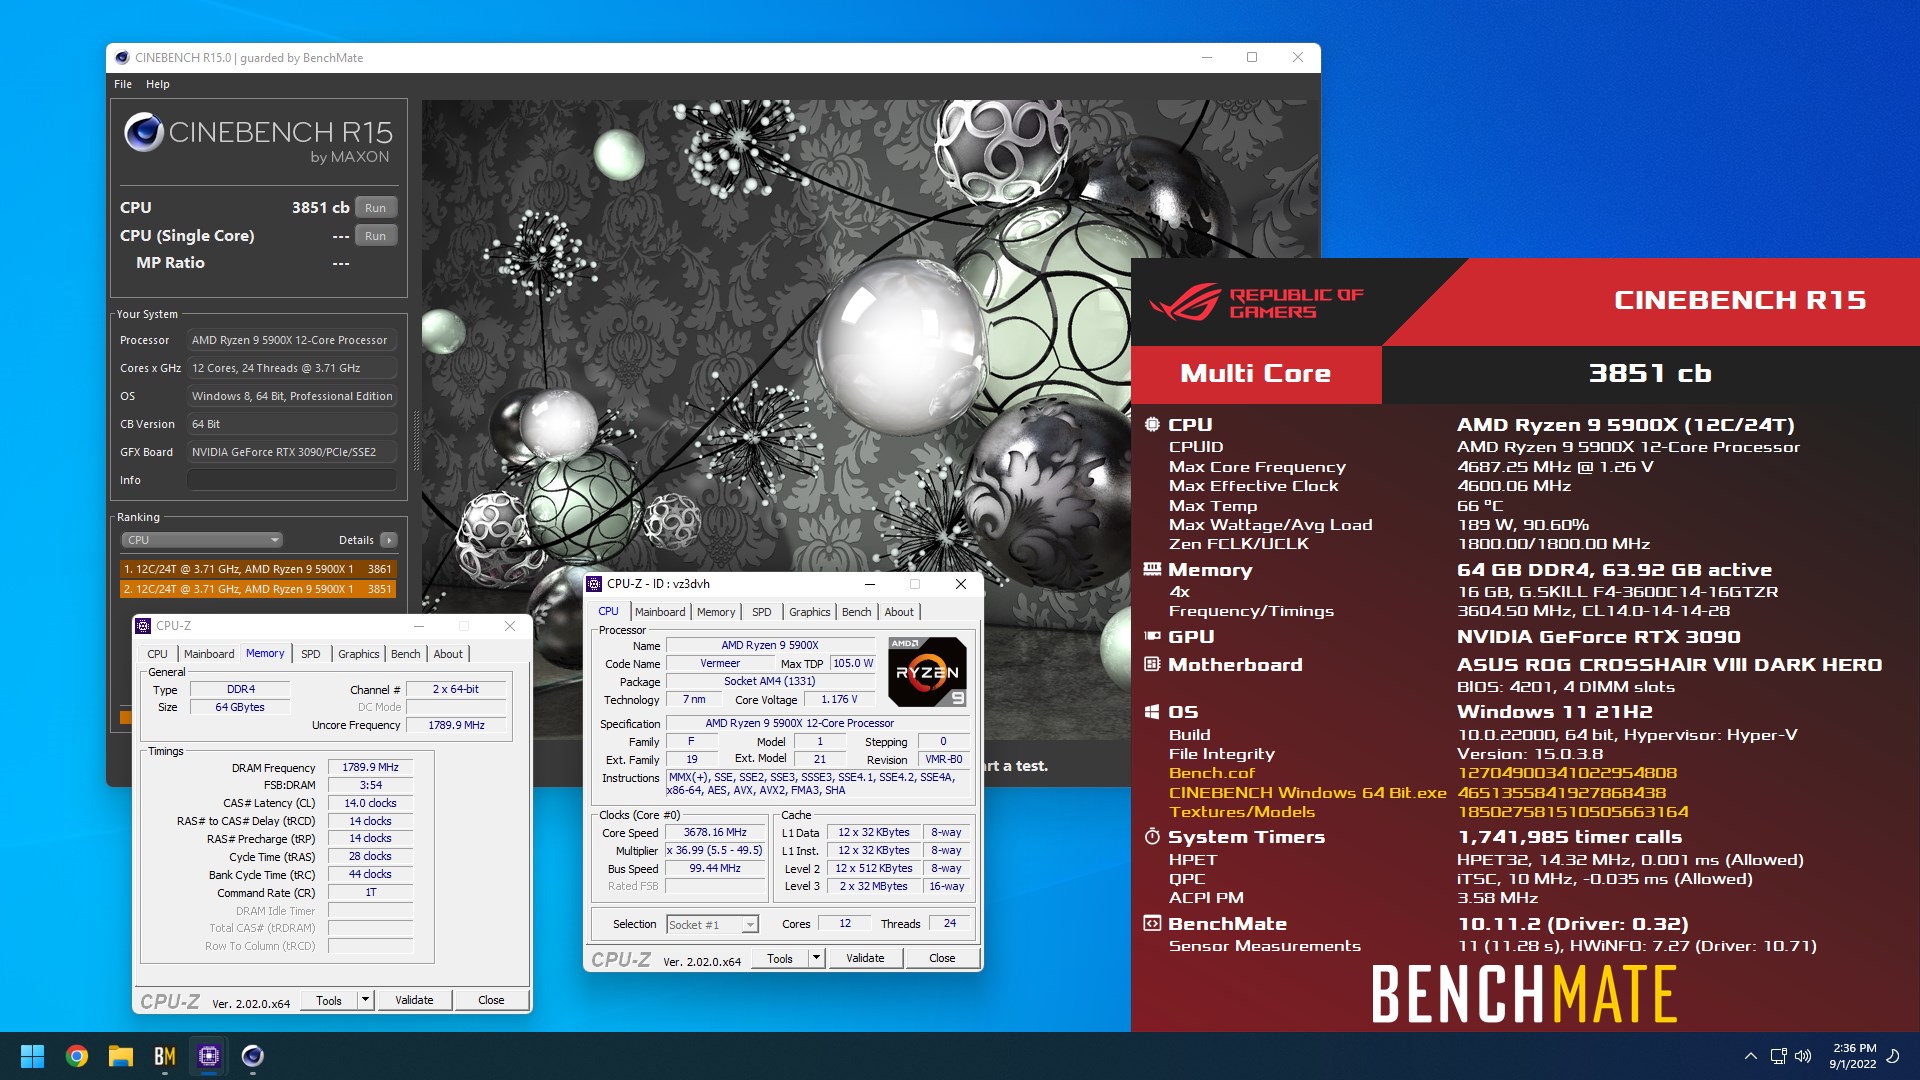Expand ranking Details arrow button
Viewport: 1920px width, 1080px height.
click(389, 540)
